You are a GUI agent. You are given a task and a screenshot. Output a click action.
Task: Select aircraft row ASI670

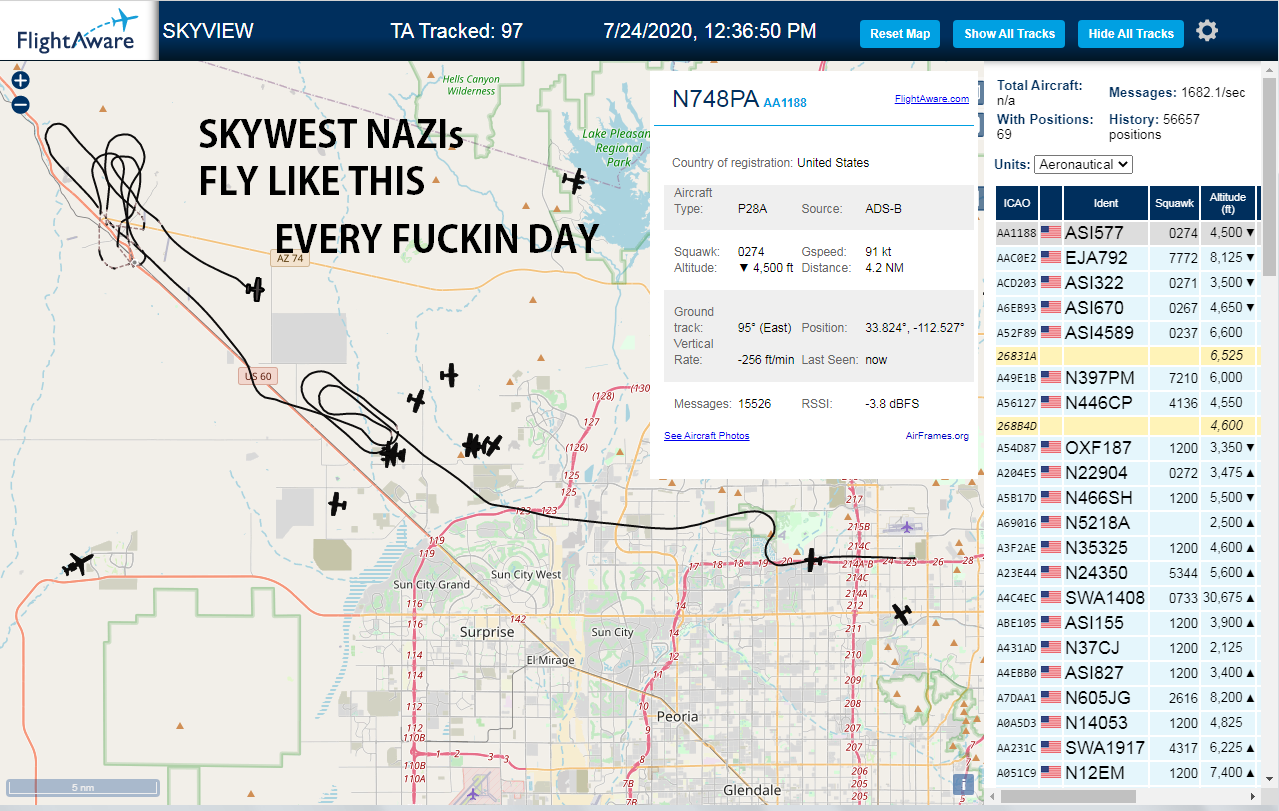[x=1127, y=307]
